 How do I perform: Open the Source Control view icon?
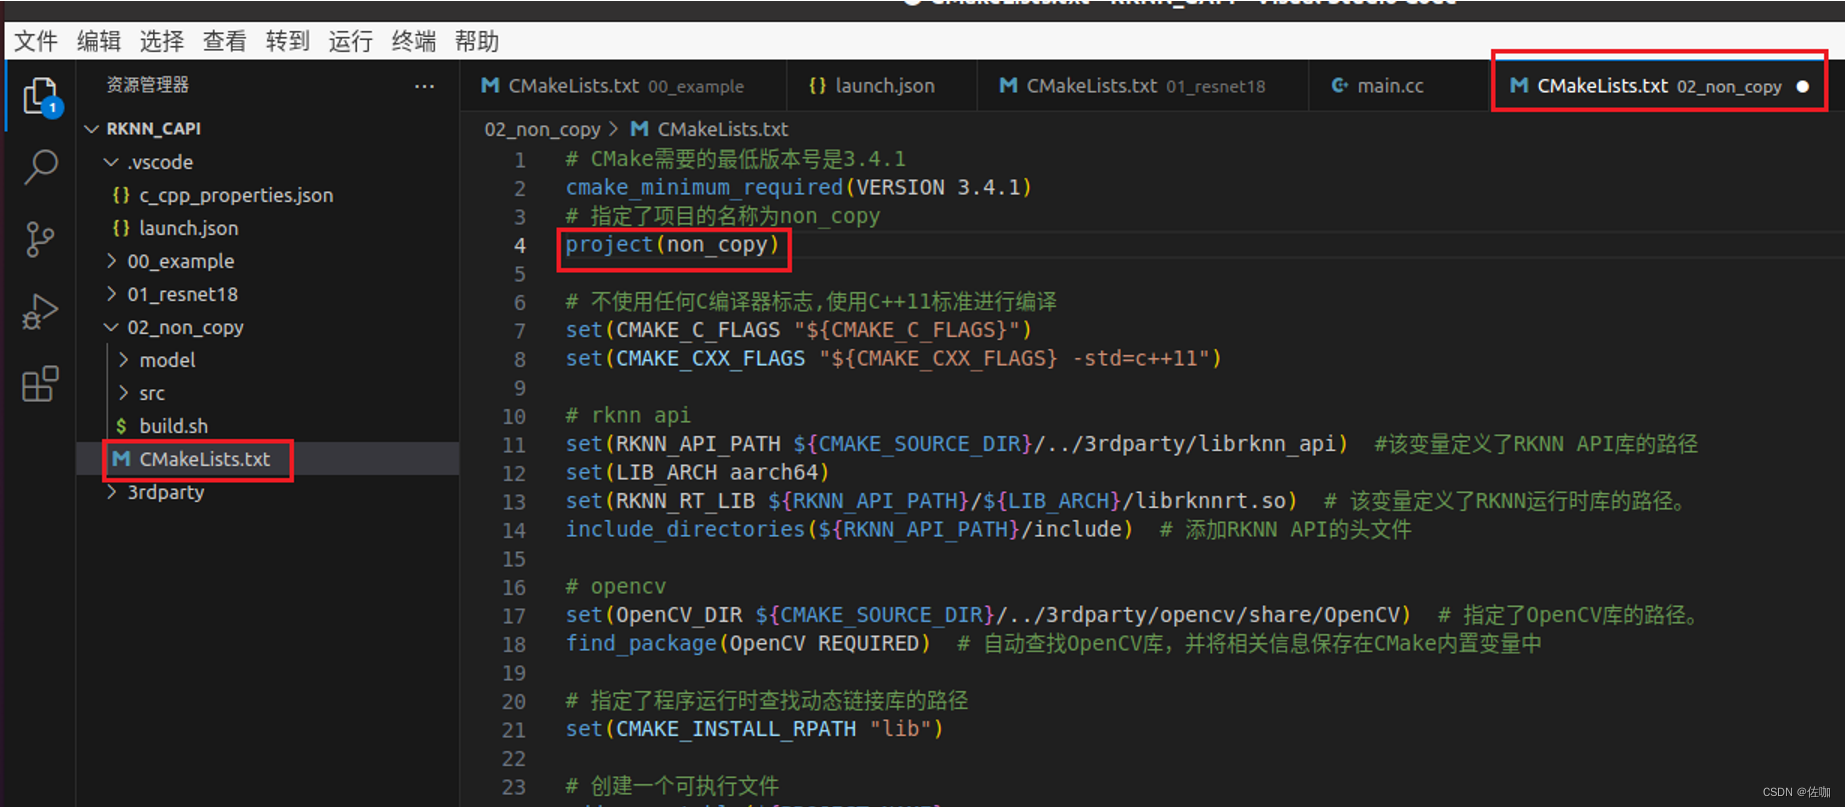(x=40, y=240)
